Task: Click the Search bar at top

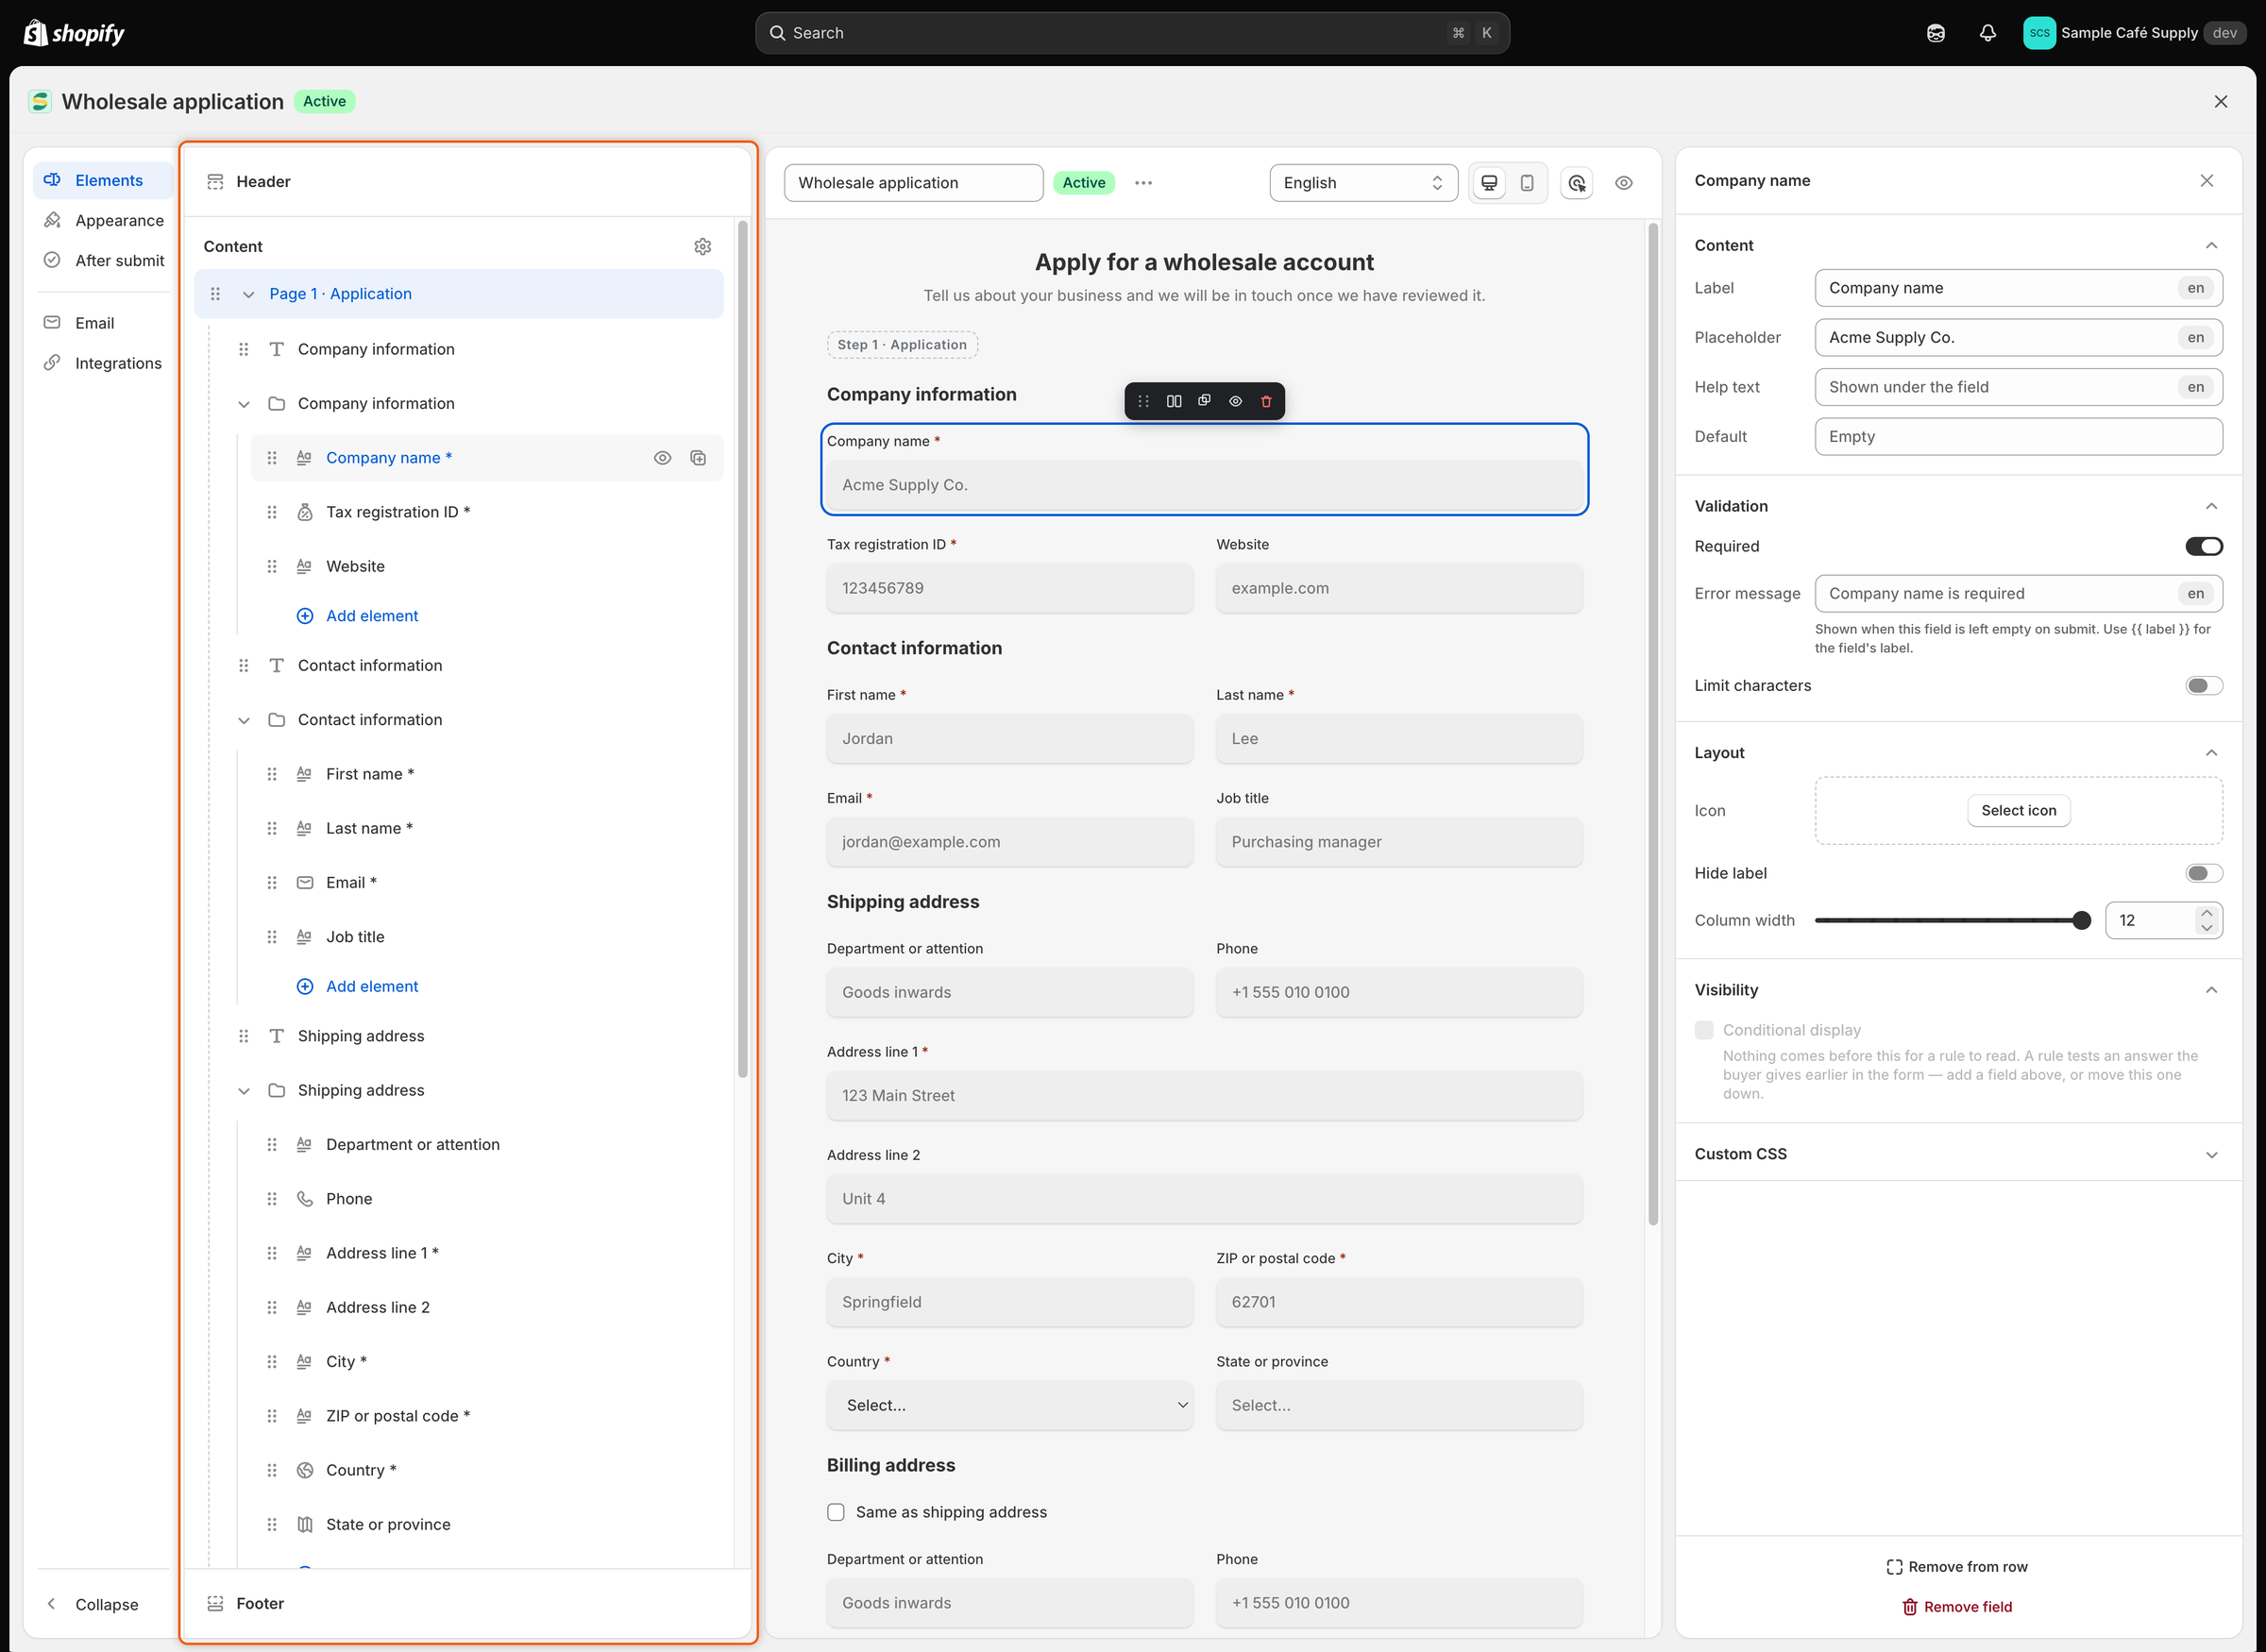Action: (x=1132, y=33)
